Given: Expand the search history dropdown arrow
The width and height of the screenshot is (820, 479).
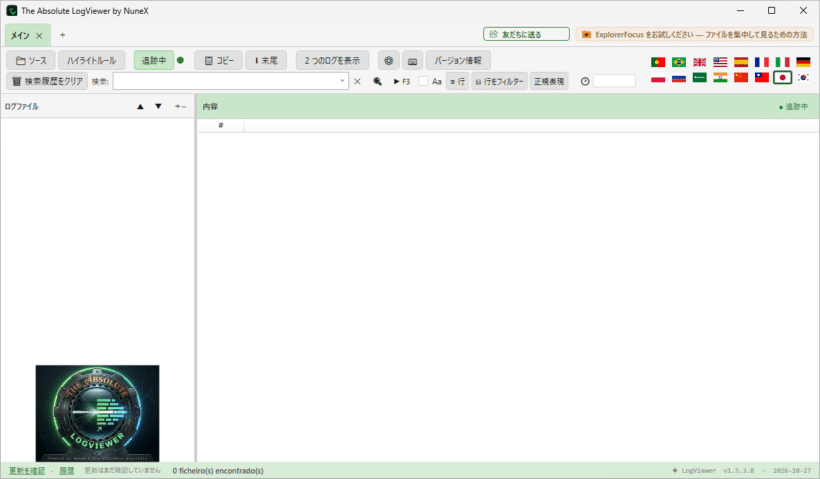Looking at the screenshot, I should pos(343,81).
